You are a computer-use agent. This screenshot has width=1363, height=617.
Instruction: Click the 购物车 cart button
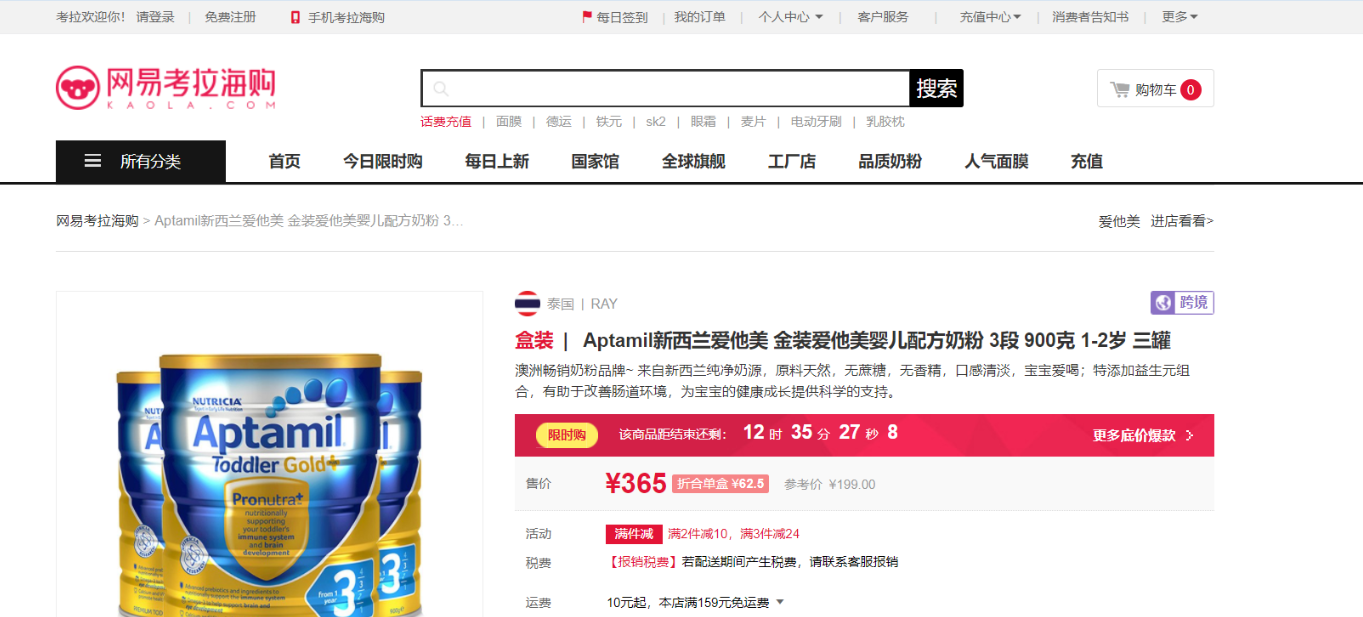(x=1155, y=89)
